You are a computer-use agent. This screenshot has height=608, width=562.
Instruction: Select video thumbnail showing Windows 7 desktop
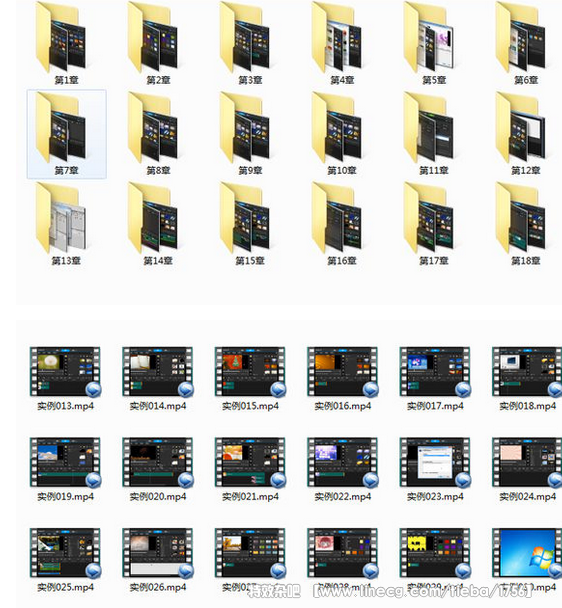tap(527, 553)
